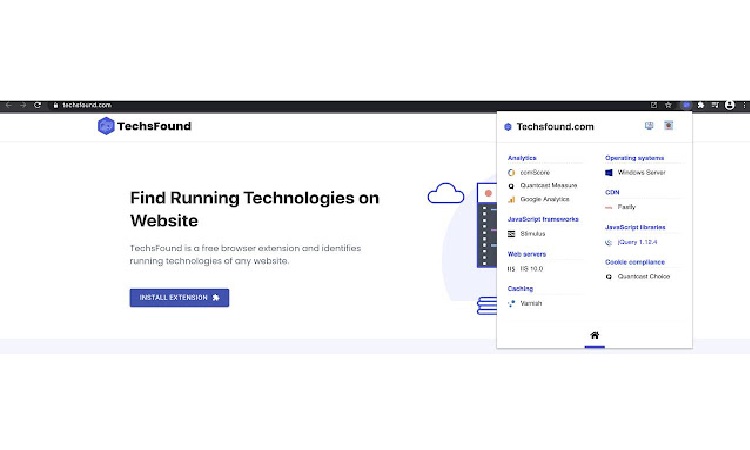The height and width of the screenshot is (450, 750).
Task: Select the Quantcast Measure entry
Action: point(549,186)
